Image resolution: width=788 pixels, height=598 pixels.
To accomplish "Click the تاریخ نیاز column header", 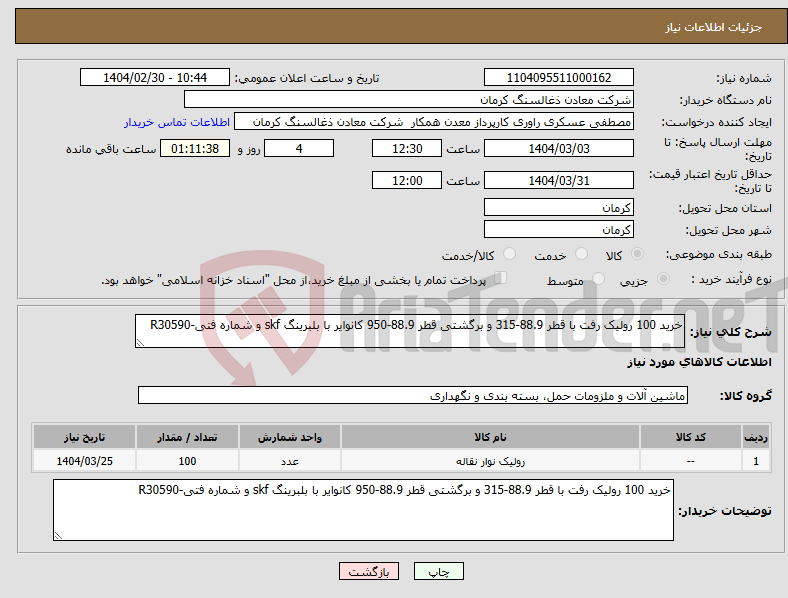I will (x=84, y=437).
